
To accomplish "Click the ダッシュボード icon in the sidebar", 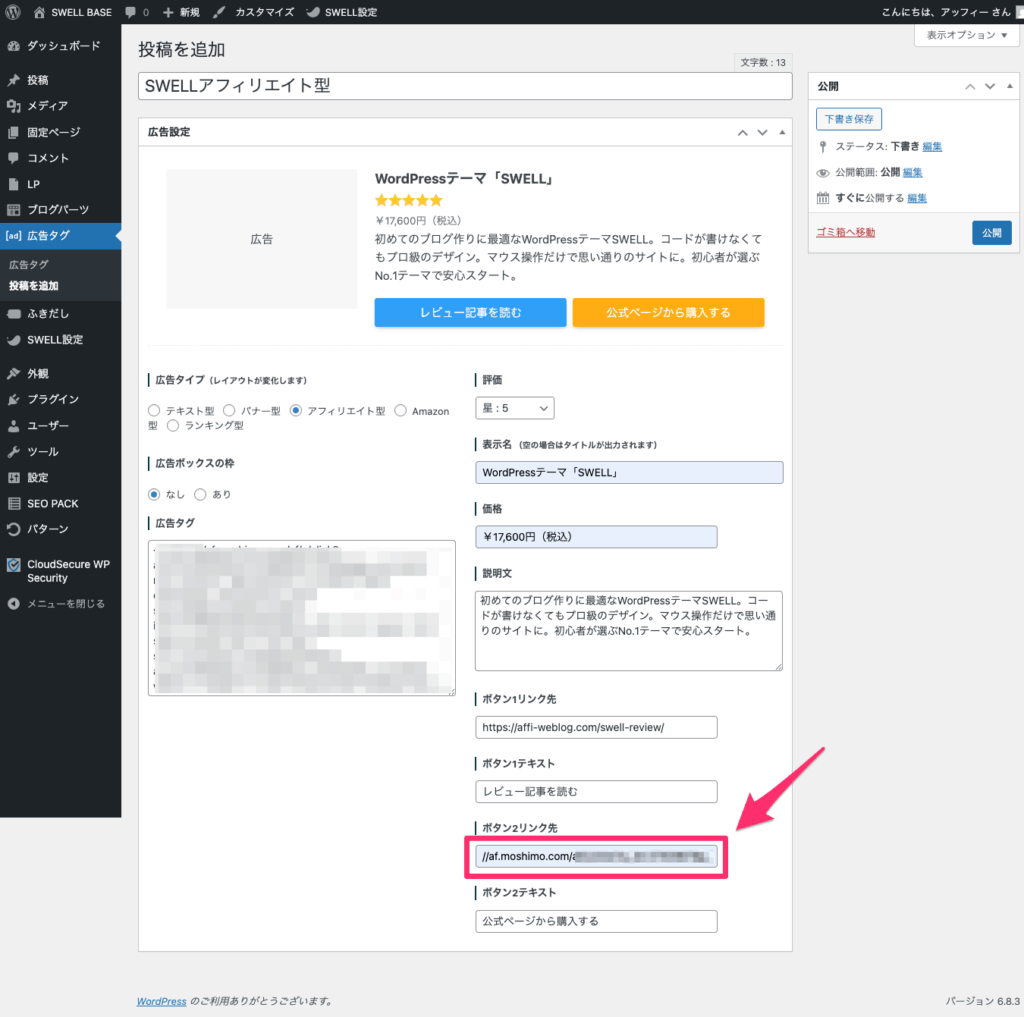I will pos(13,46).
